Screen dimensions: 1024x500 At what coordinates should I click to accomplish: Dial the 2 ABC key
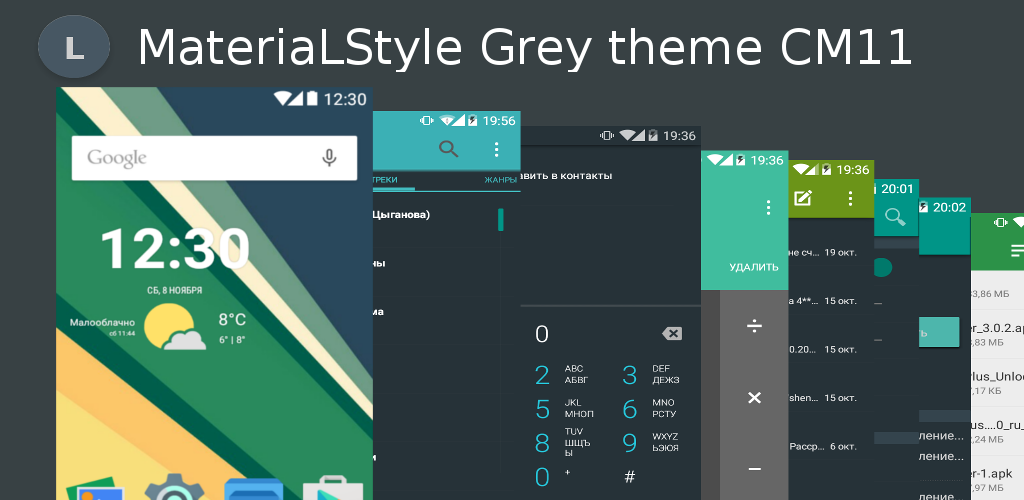coord(562,375)
